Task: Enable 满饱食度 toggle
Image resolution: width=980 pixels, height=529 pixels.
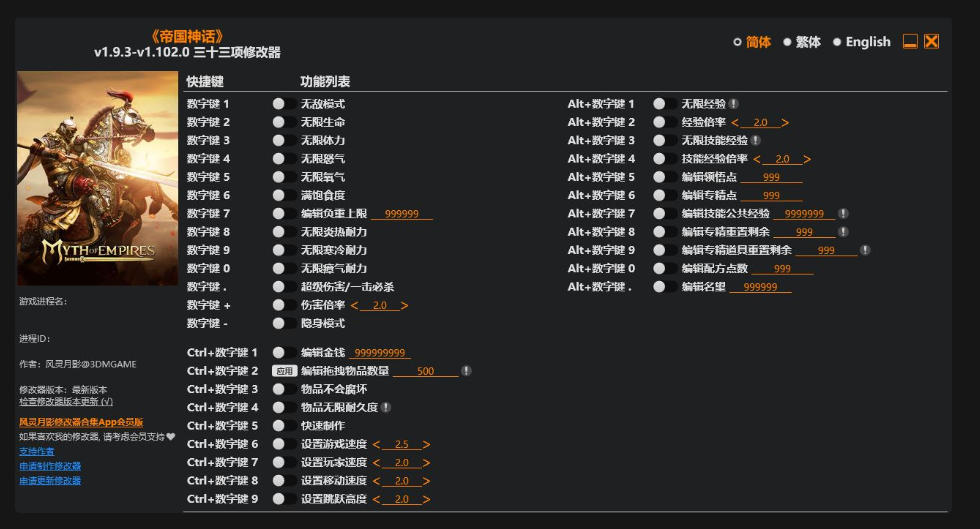Action: 284,195
